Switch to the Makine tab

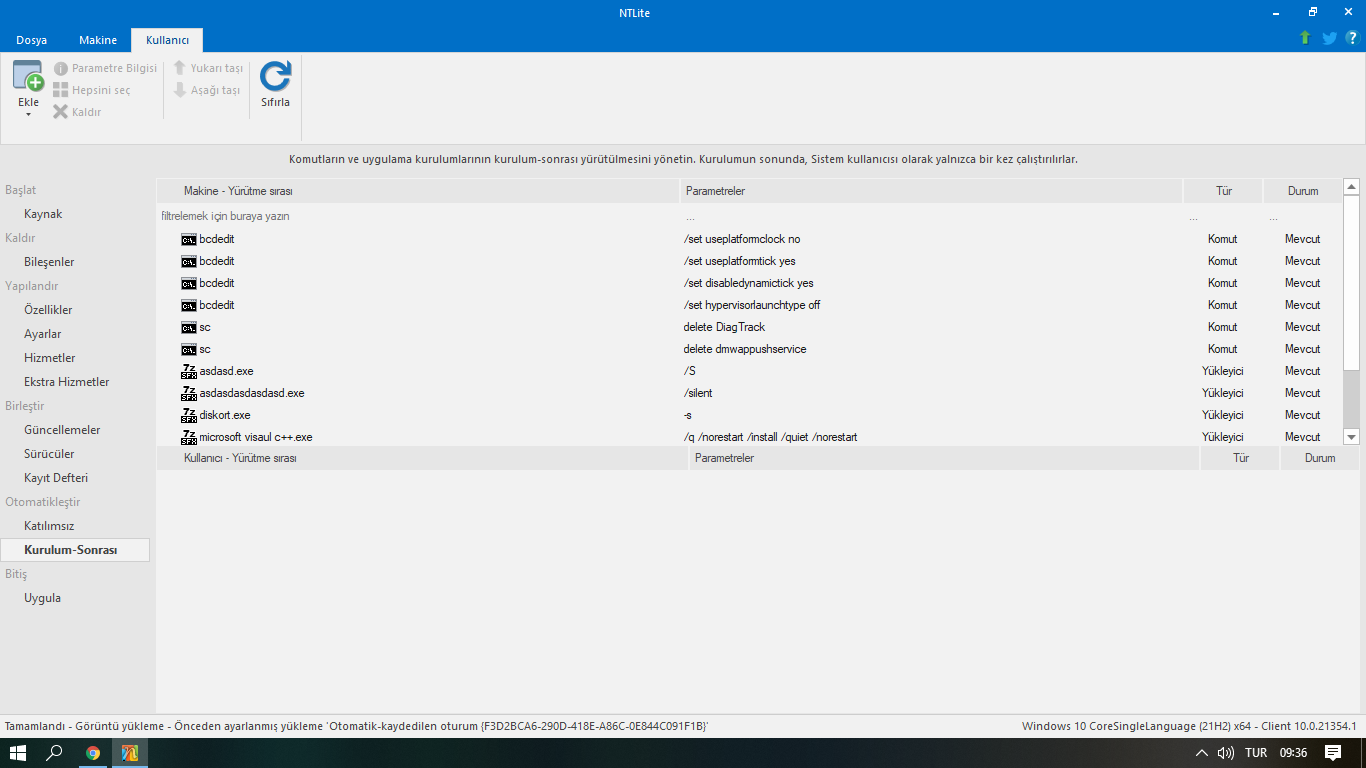98,40
